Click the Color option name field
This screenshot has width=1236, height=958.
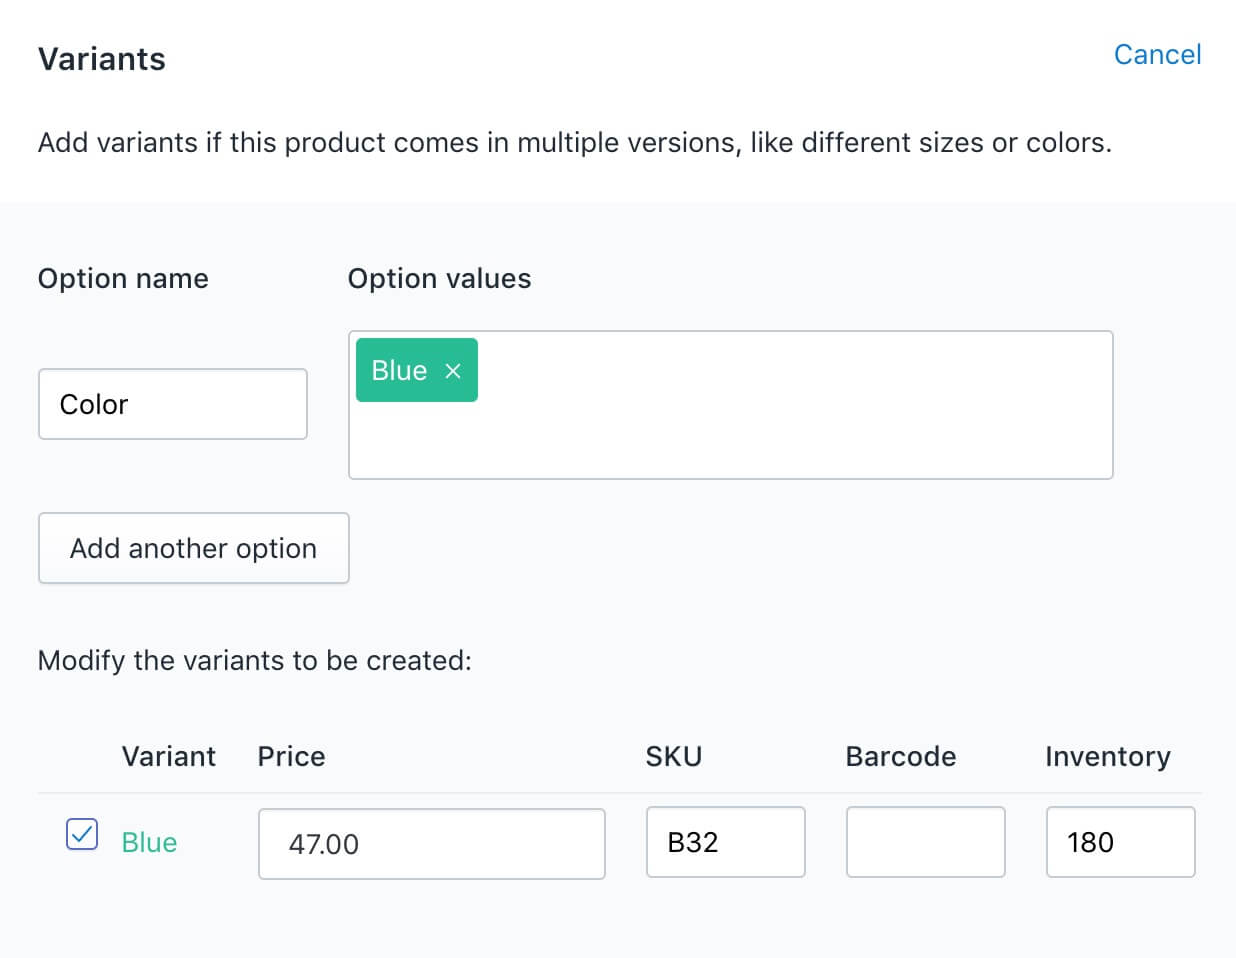pos(172,404)
